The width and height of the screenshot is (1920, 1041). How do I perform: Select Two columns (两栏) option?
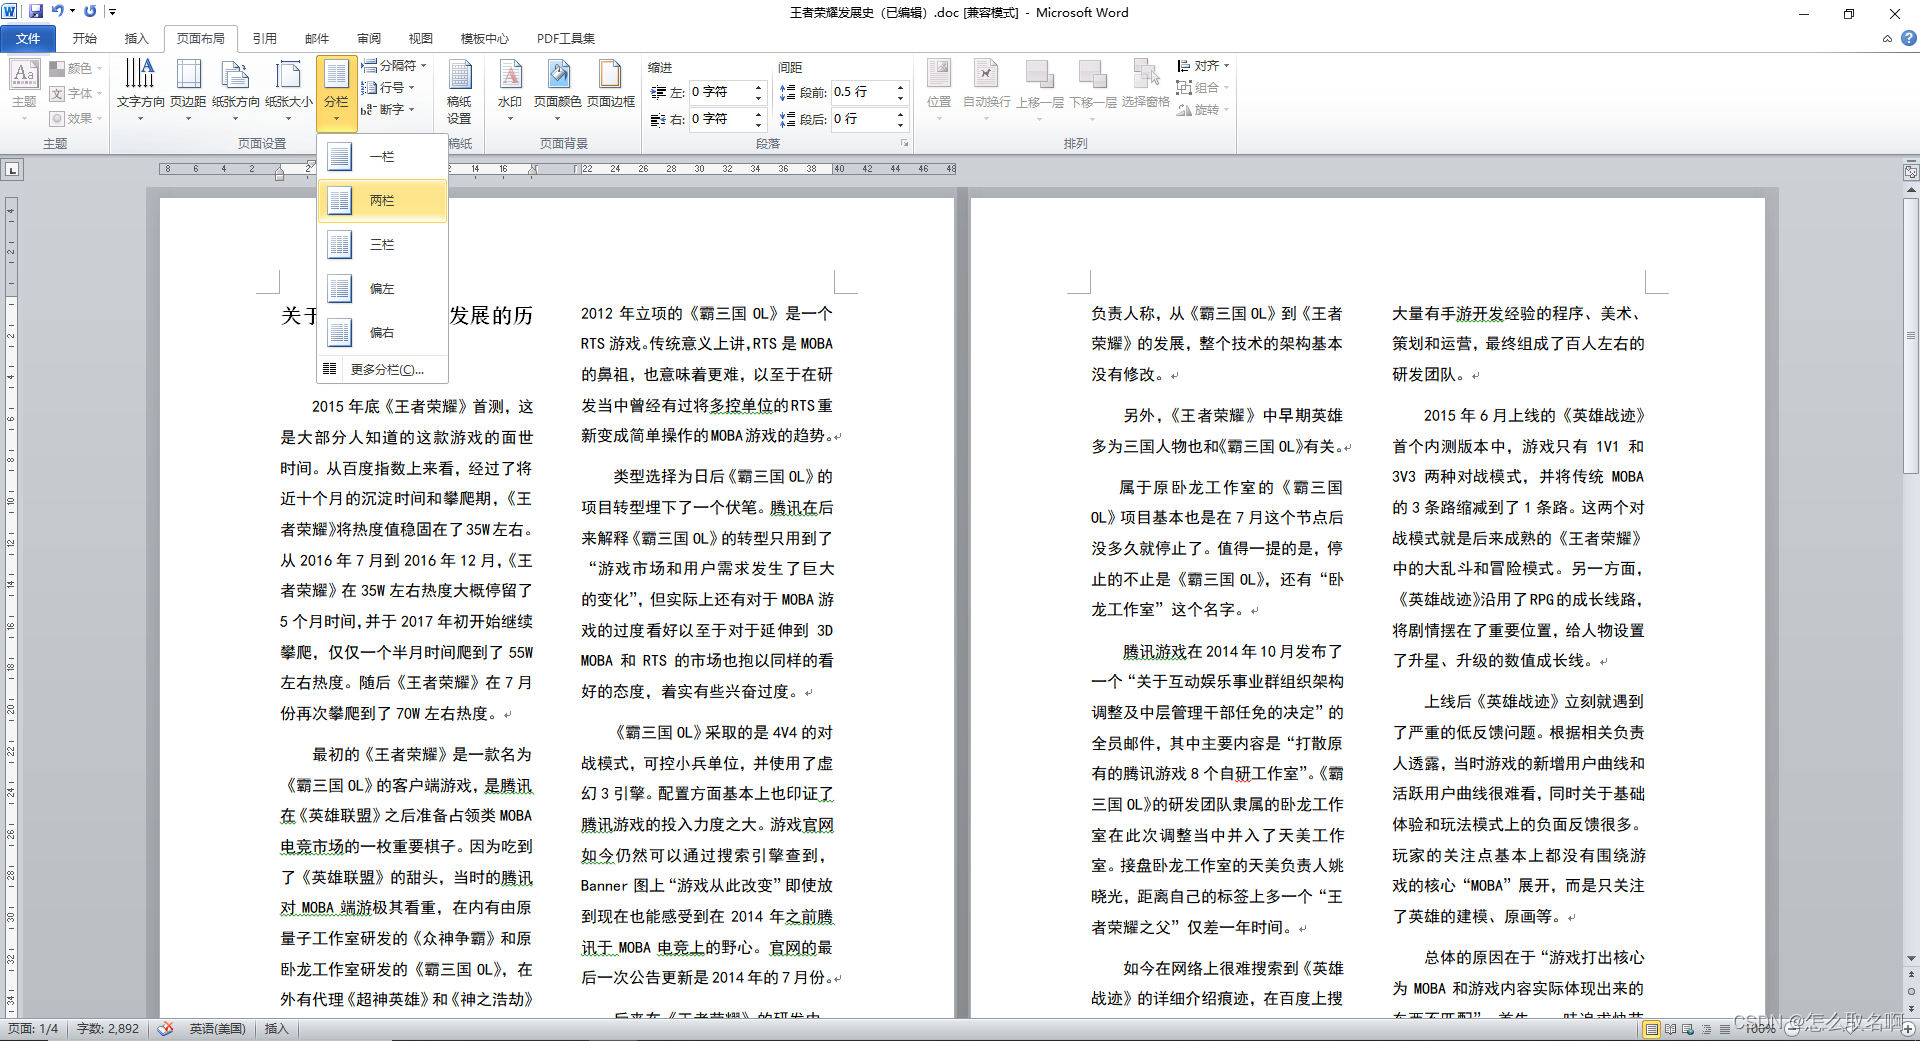(382, 200)
